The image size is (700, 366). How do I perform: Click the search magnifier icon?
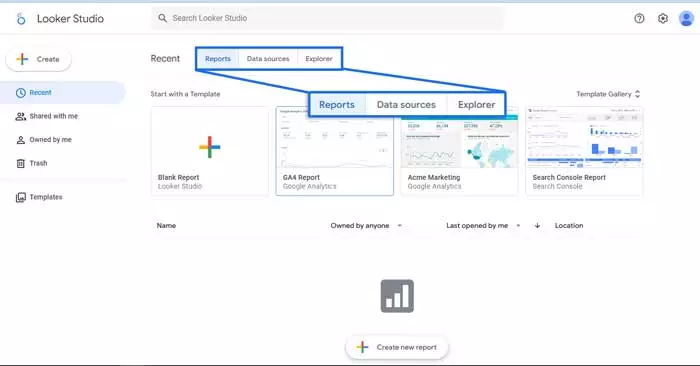tap(162, 18)
